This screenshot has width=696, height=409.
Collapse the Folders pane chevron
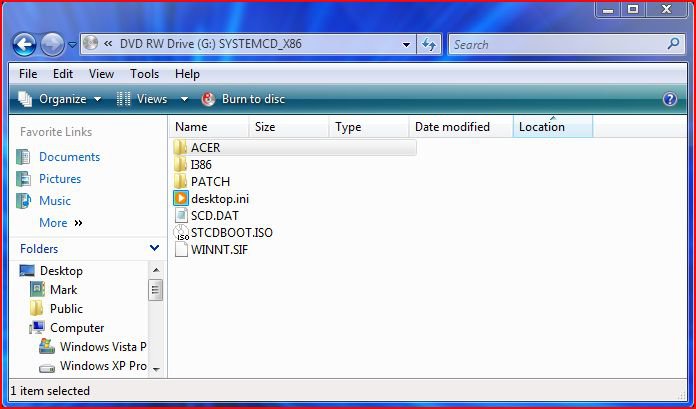(154, 248)
